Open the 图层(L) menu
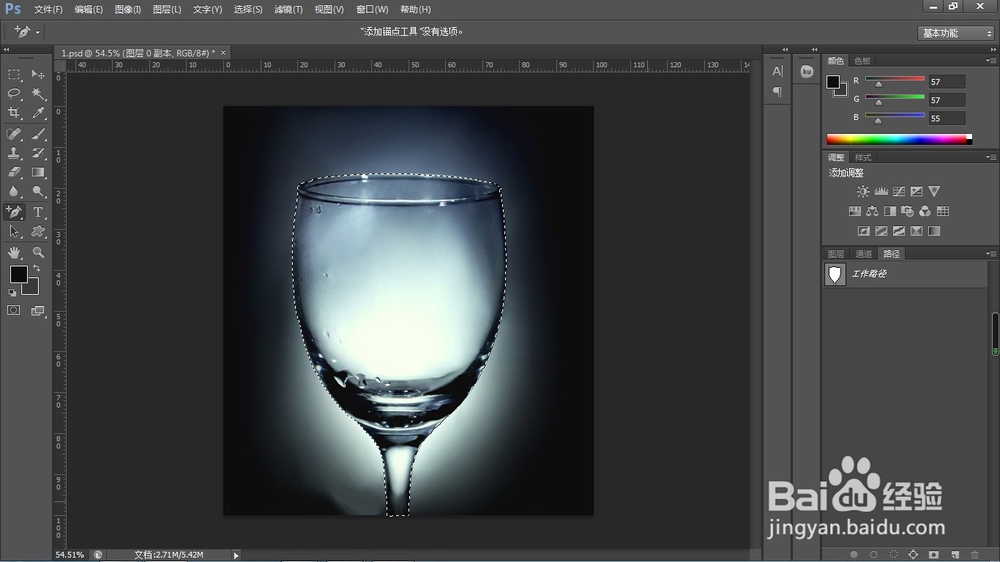 coord(167,10)
